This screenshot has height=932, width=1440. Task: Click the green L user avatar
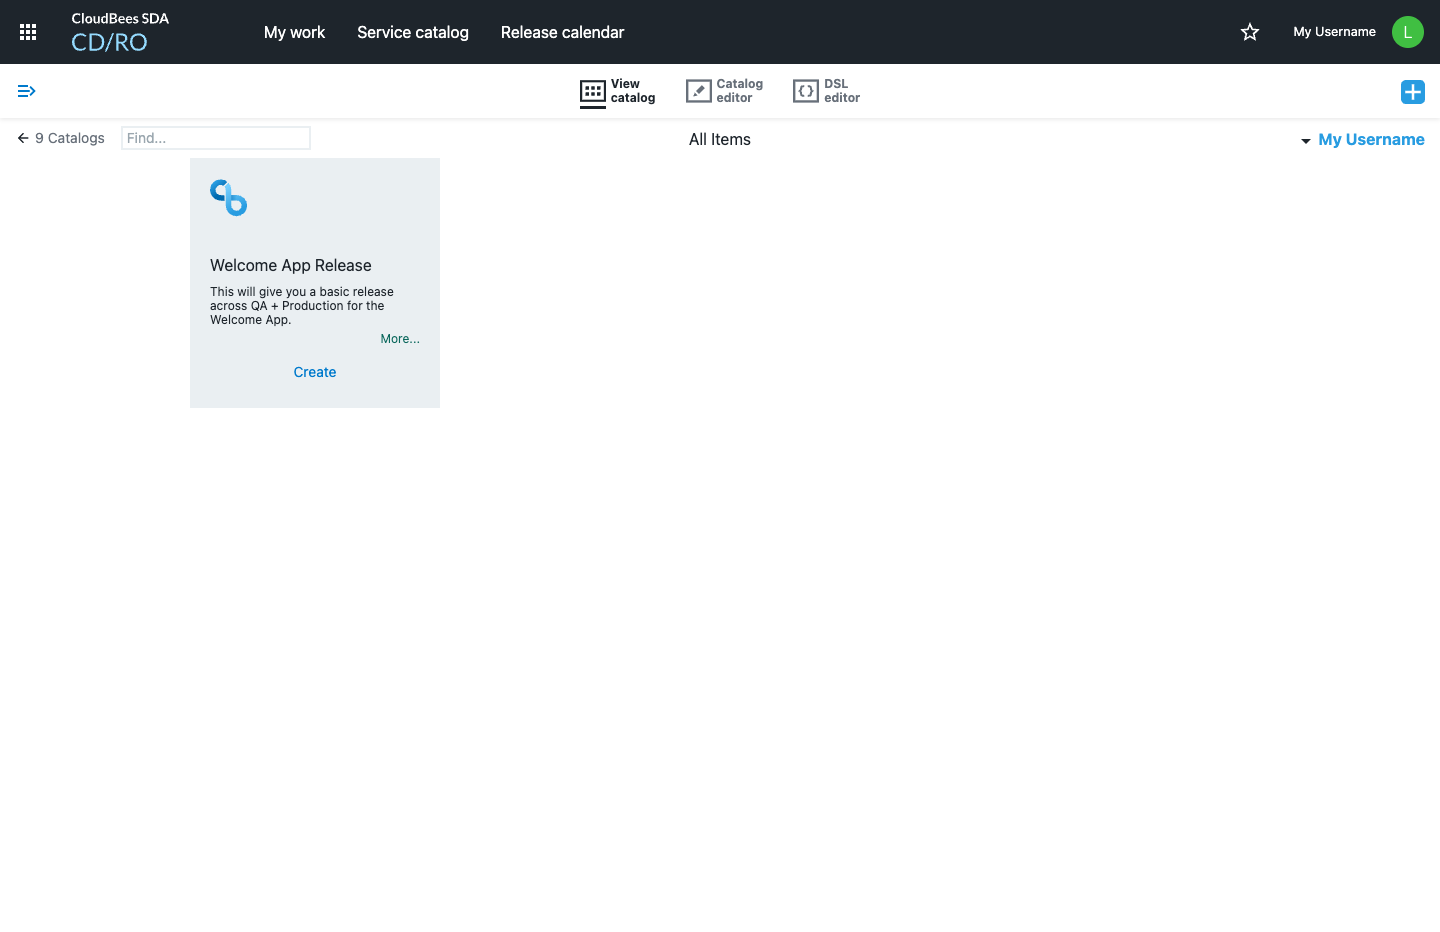pyautogui.click(x=1408, y=32)
